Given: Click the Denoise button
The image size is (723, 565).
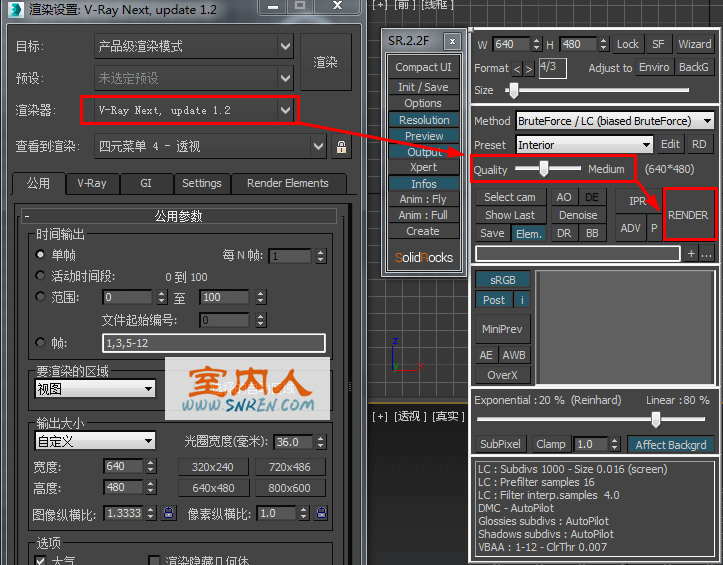Looking at the screenshot, I should [x=578, y=215].
